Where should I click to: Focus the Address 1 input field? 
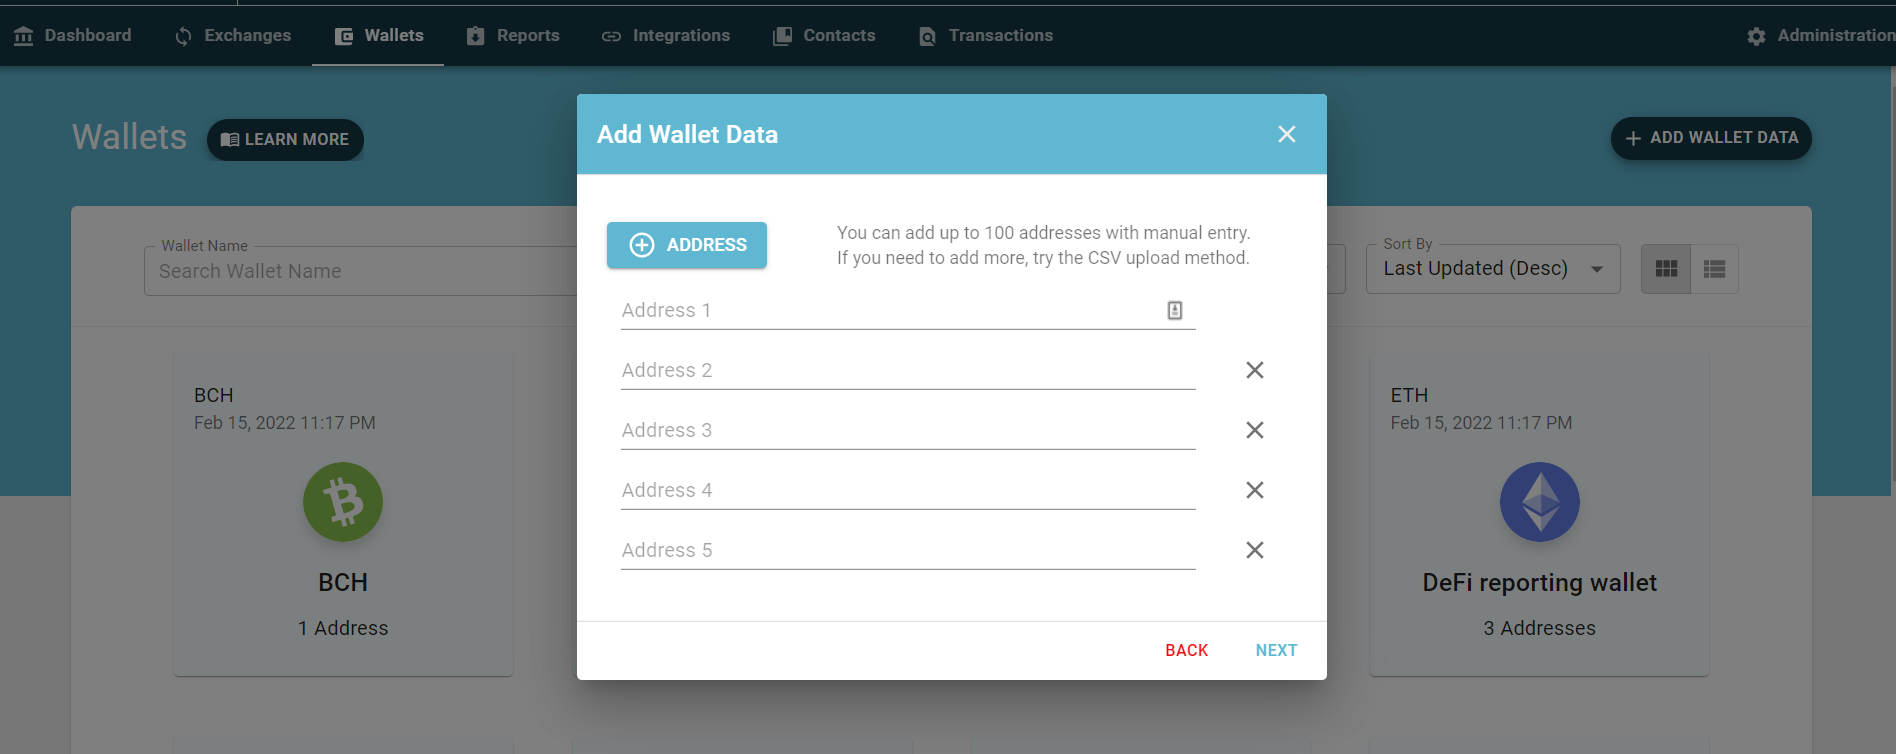coord(890,310)
